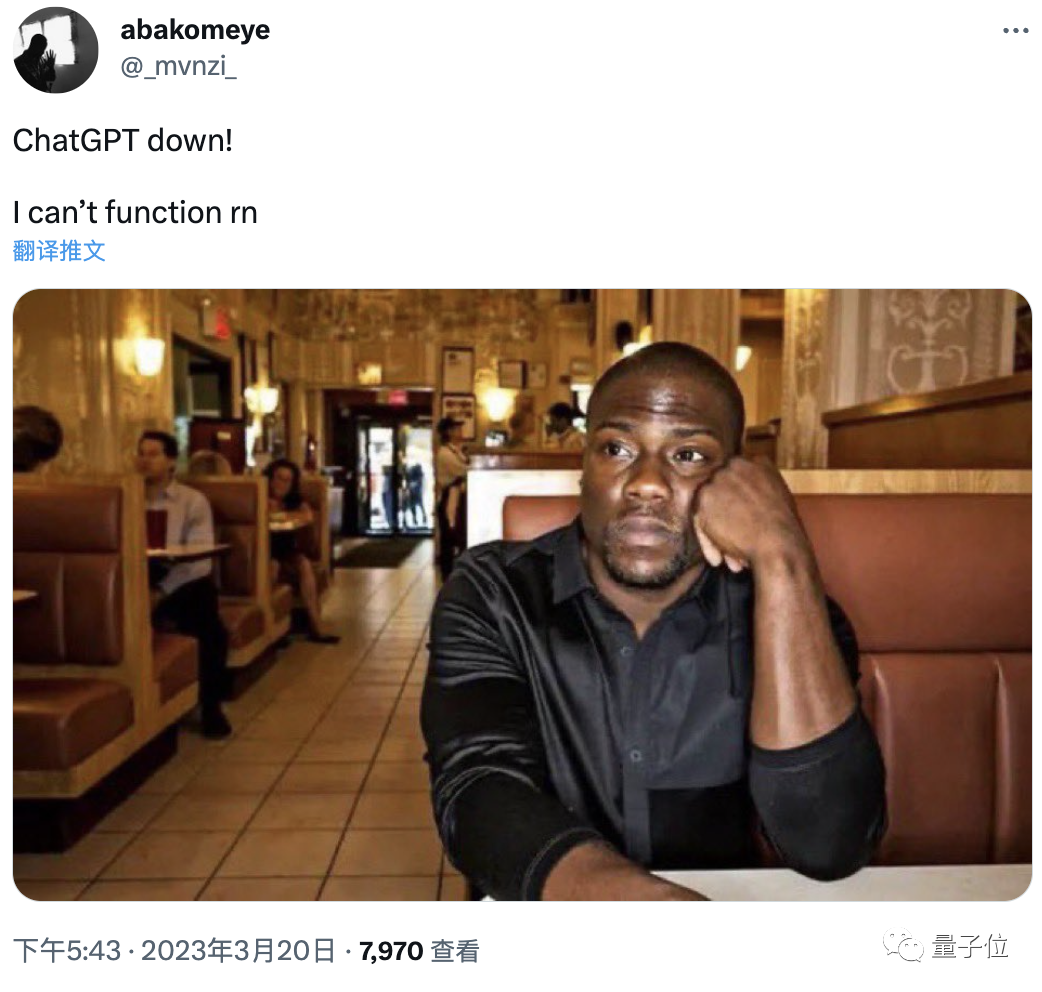Click the 2023年3月20日 post date
The height and width of the screenshot is (992, 1042).
(x=237, y=951)
